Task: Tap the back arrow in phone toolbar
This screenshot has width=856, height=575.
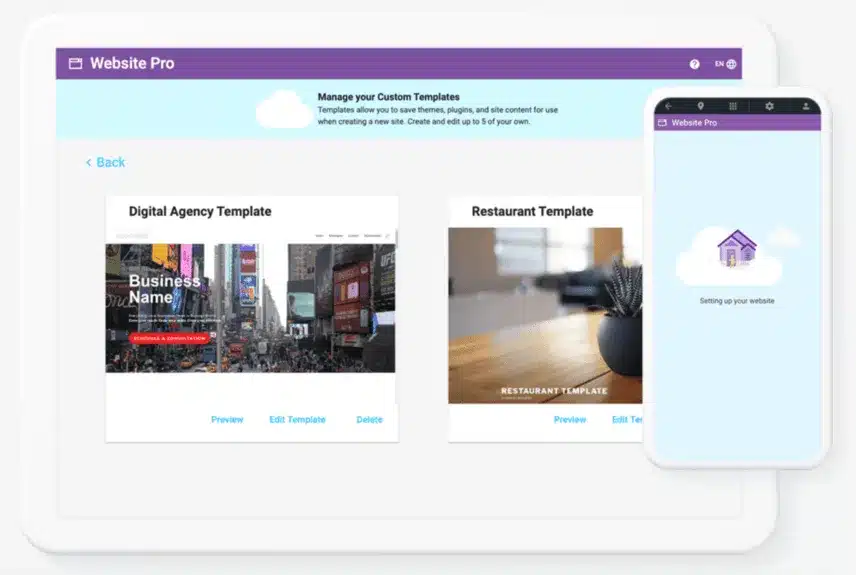Action: (x=668, y=106)
